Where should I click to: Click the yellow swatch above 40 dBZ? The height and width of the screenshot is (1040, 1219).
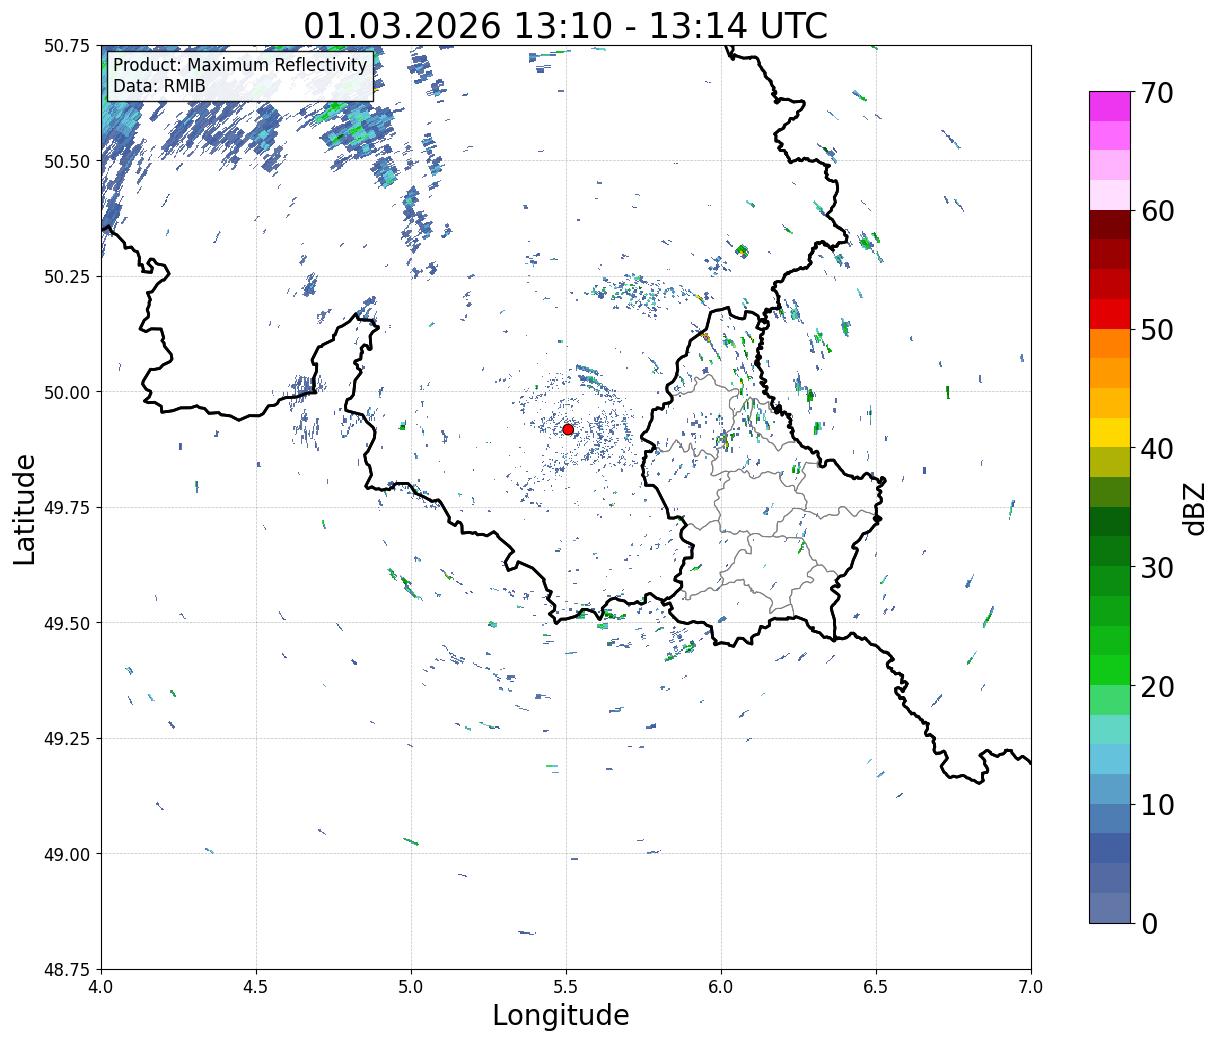(1110, 432)
